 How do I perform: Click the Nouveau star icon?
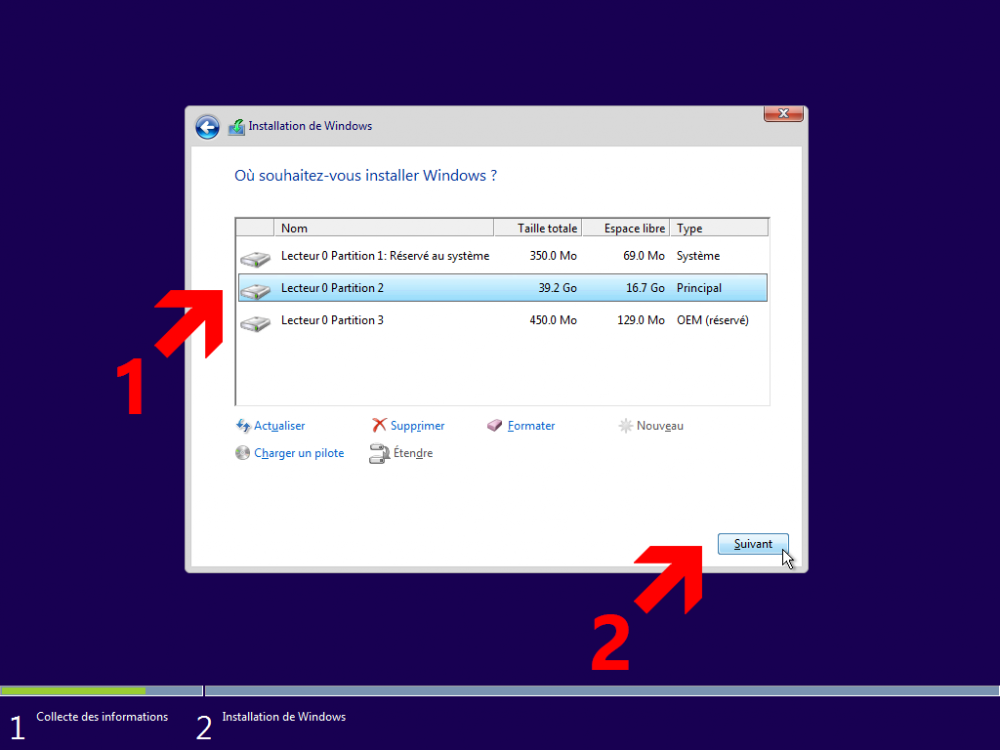626,425
